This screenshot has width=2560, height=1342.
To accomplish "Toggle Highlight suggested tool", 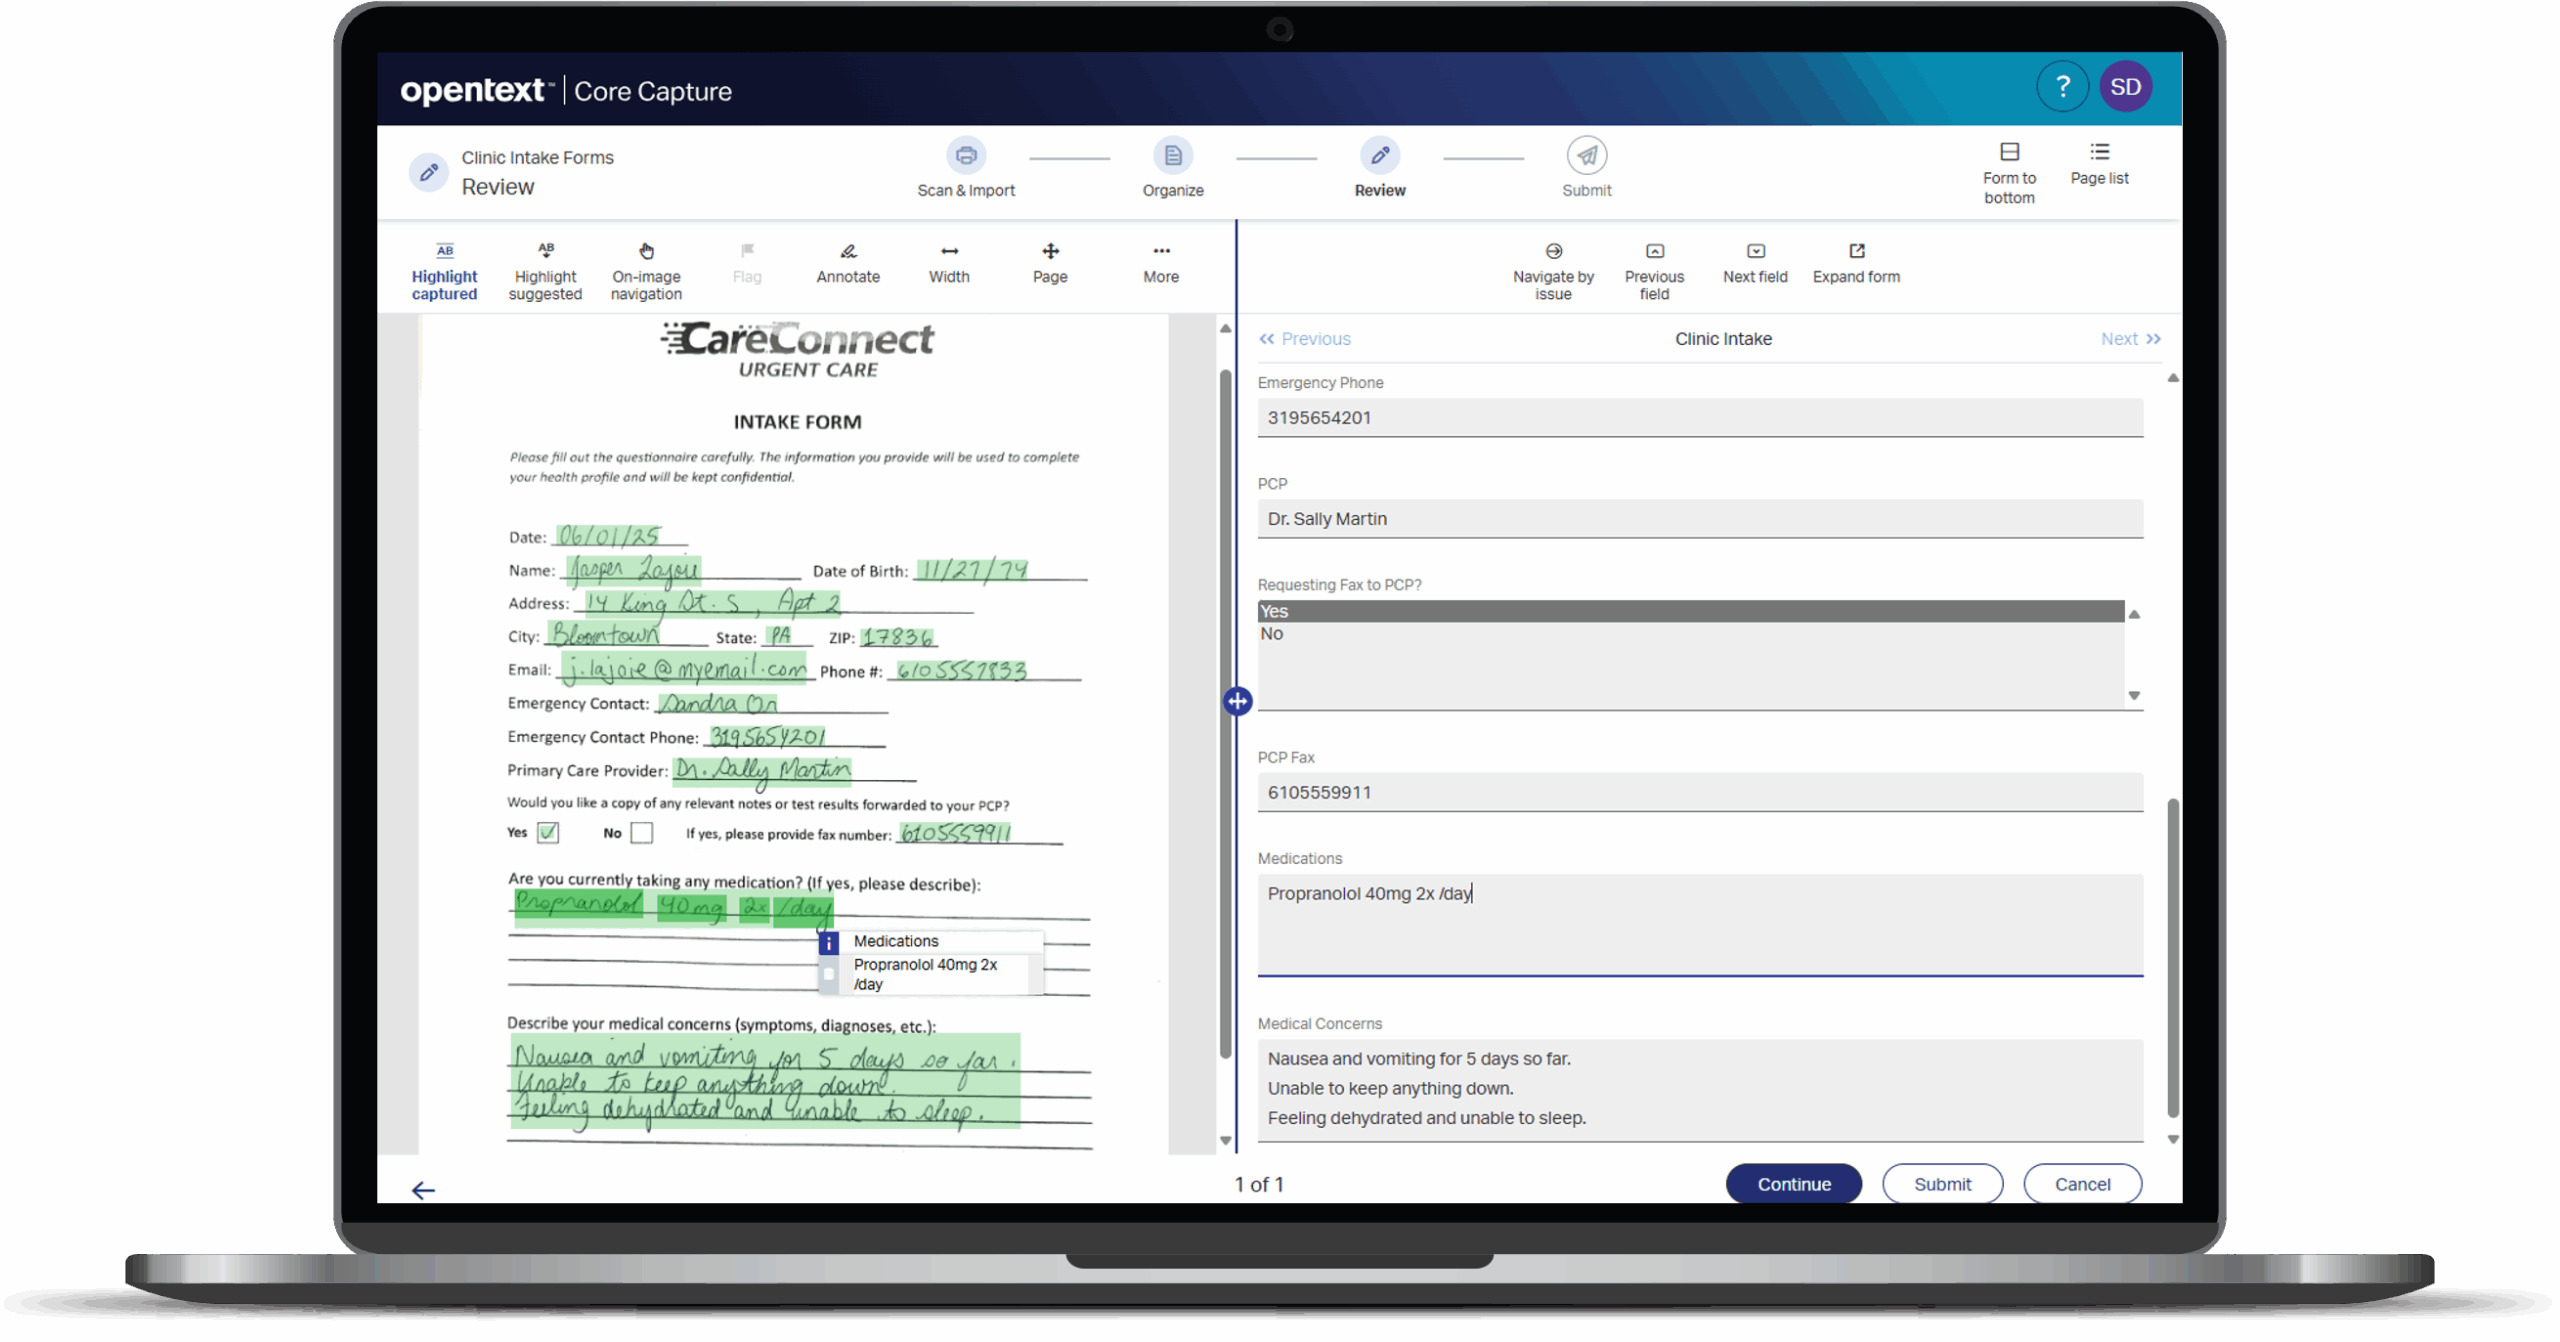I will point(545,272).
